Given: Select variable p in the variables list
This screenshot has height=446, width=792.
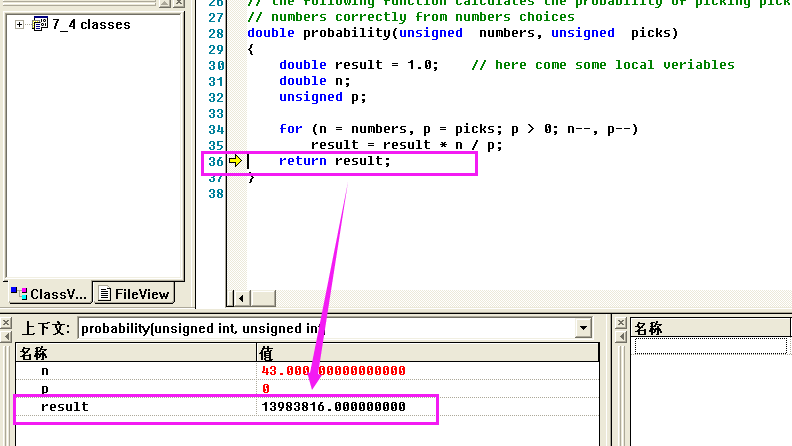Looking at the screenshot, I should 45,389.
